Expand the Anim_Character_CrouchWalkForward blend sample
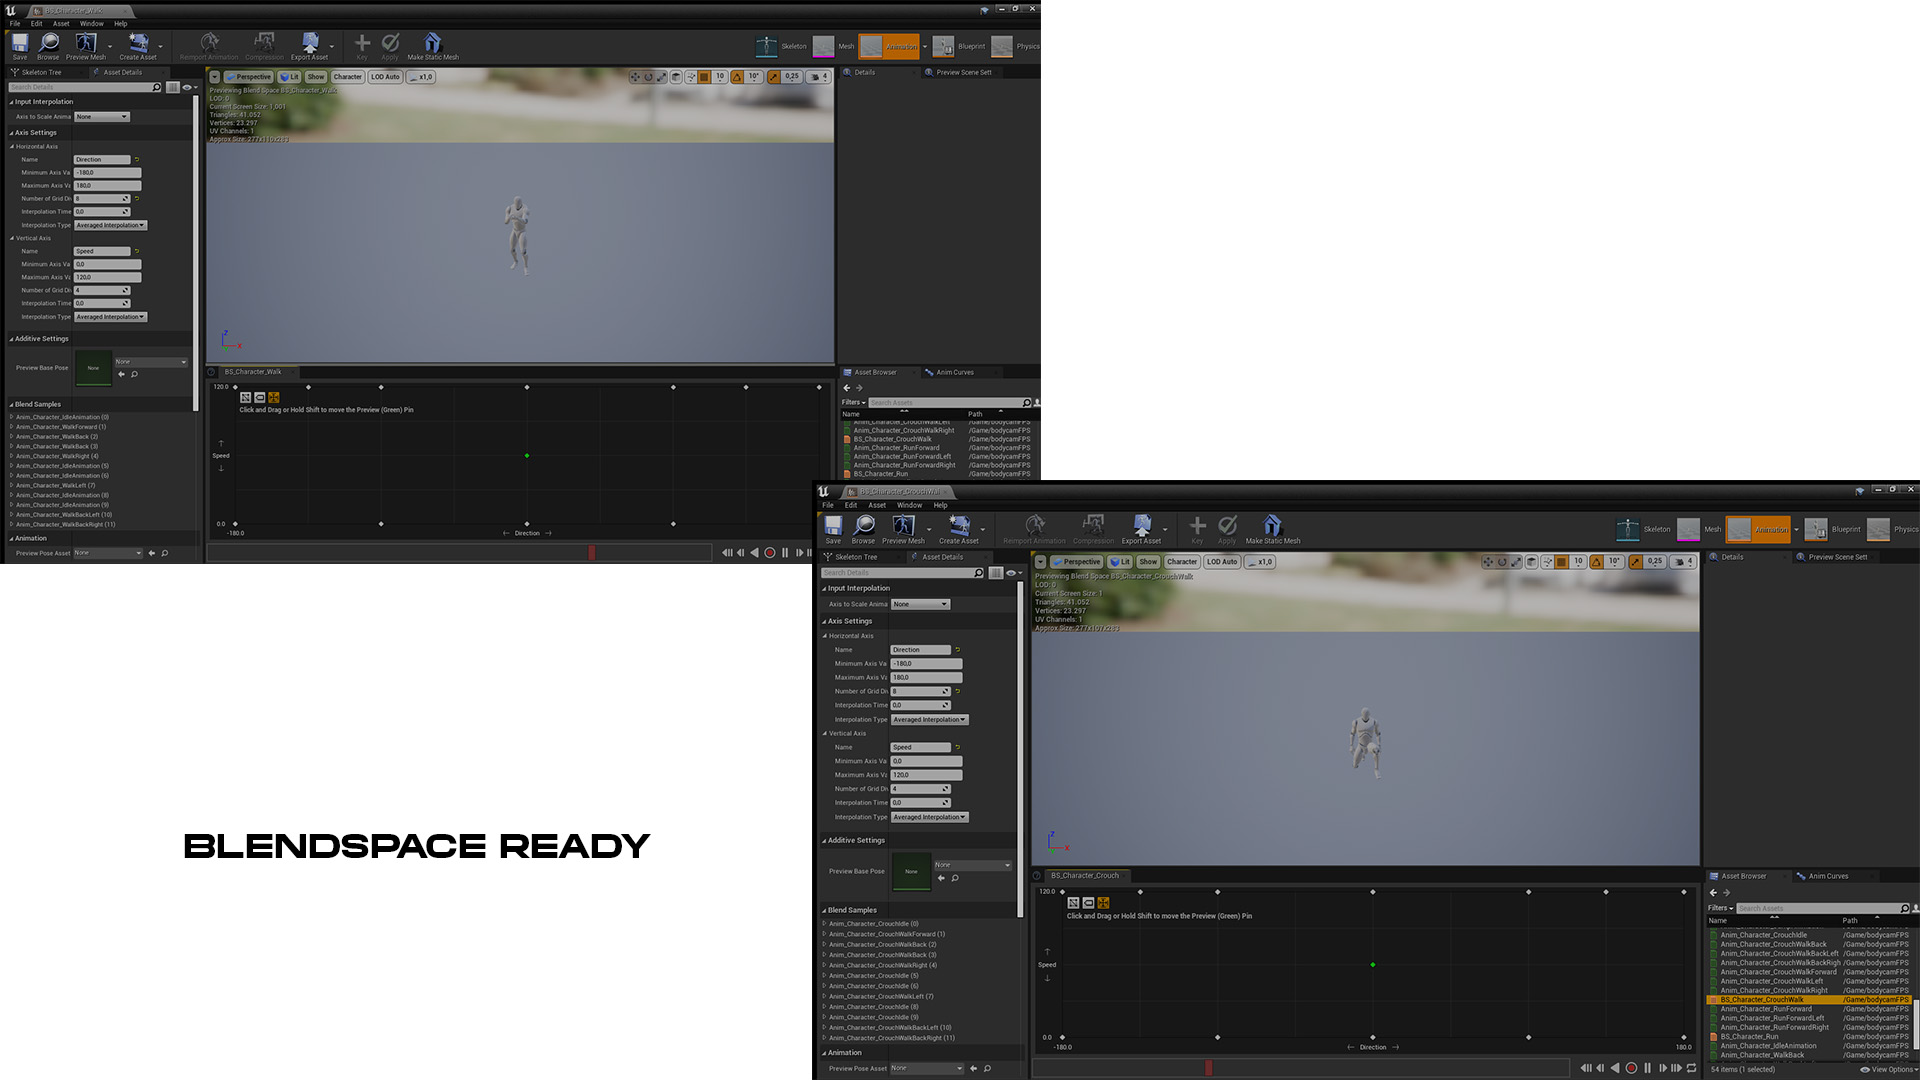Screen dimensions: 1920x1080 [823, 934]
